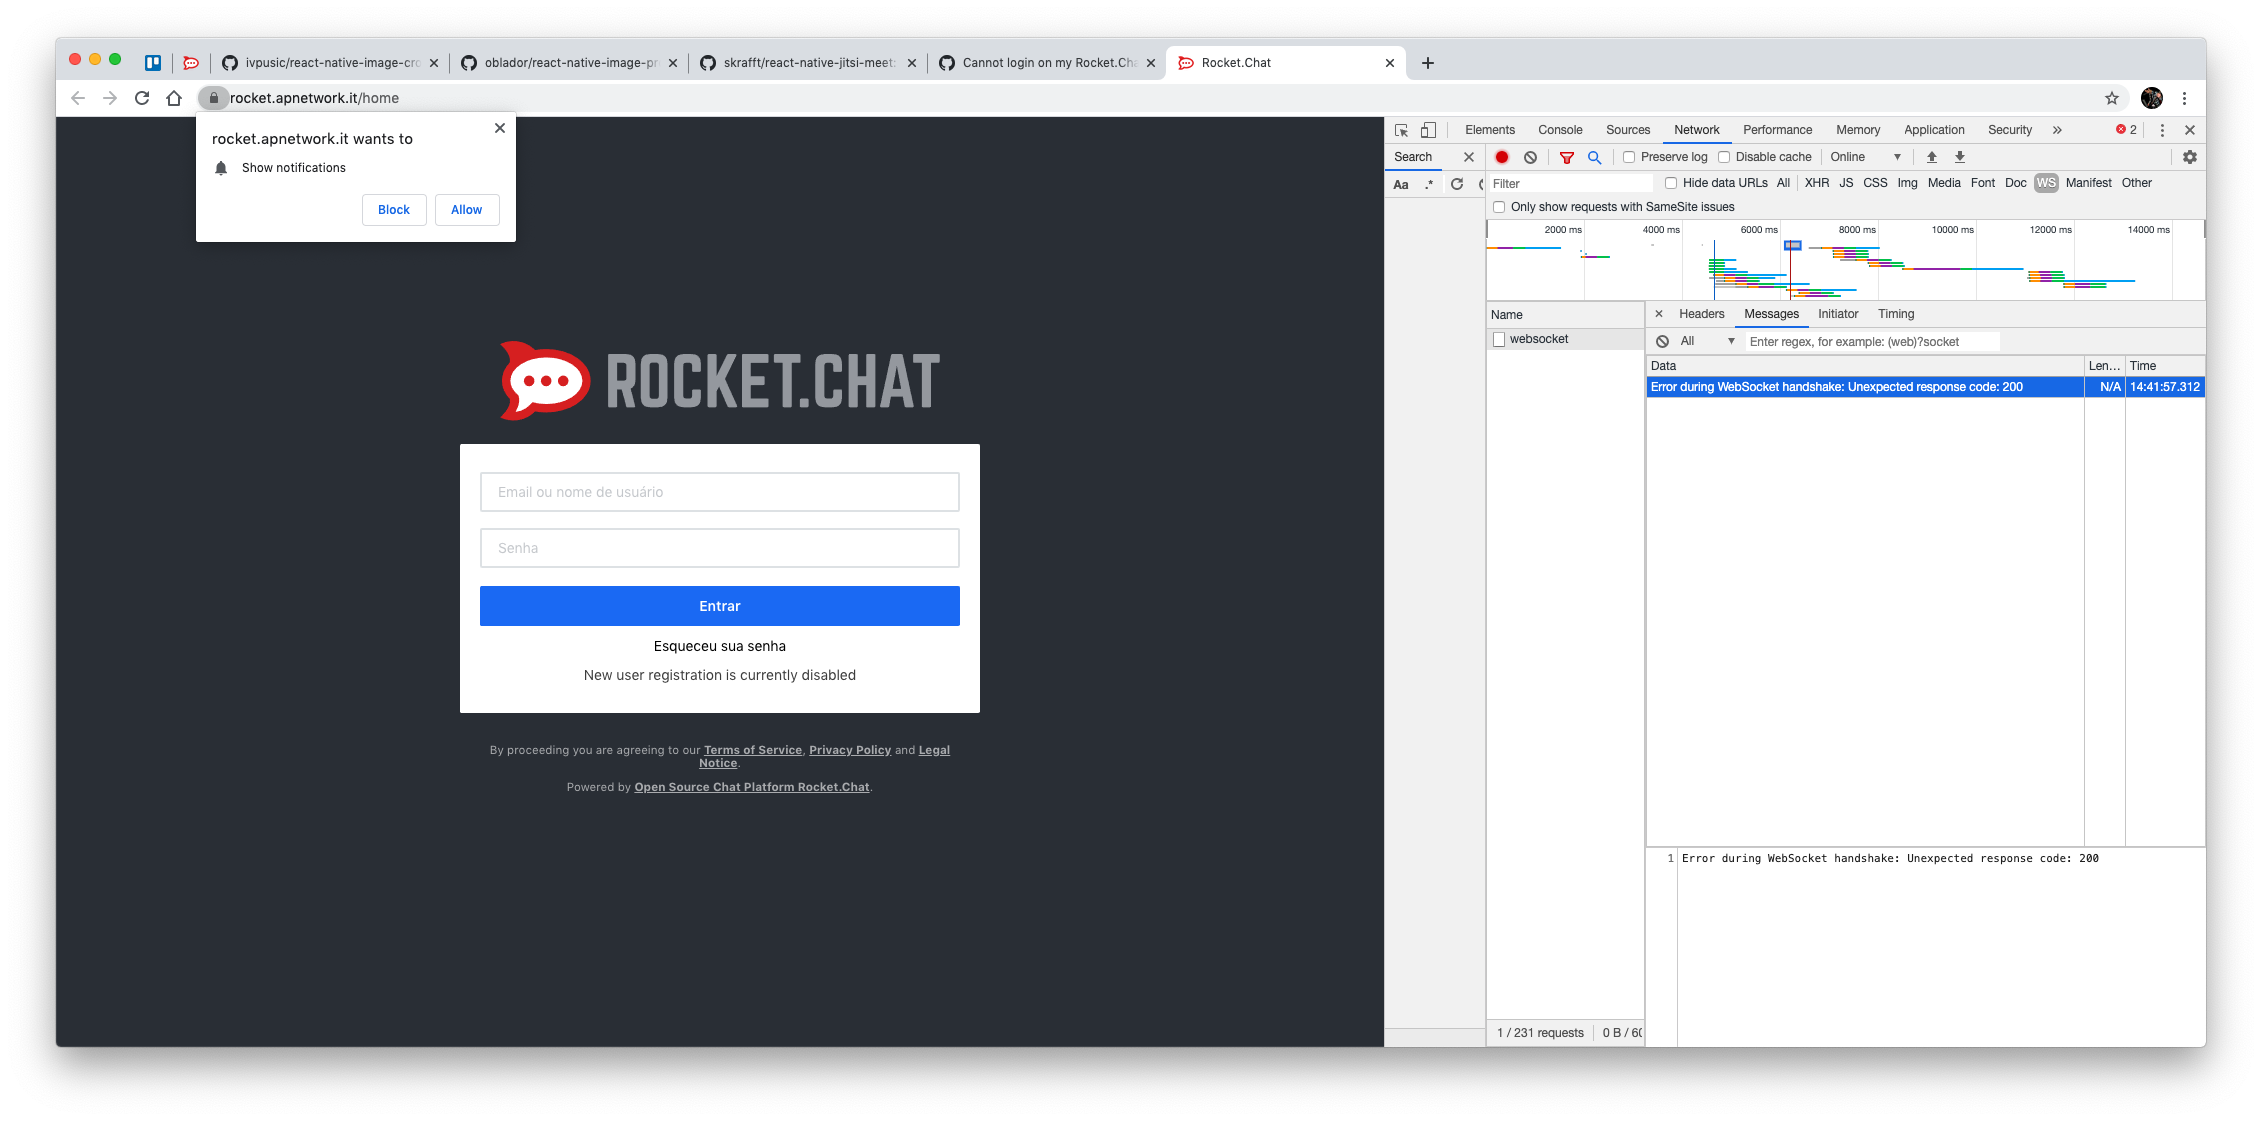Toggle the device toolbar icon

click(x=1428, y=130)
